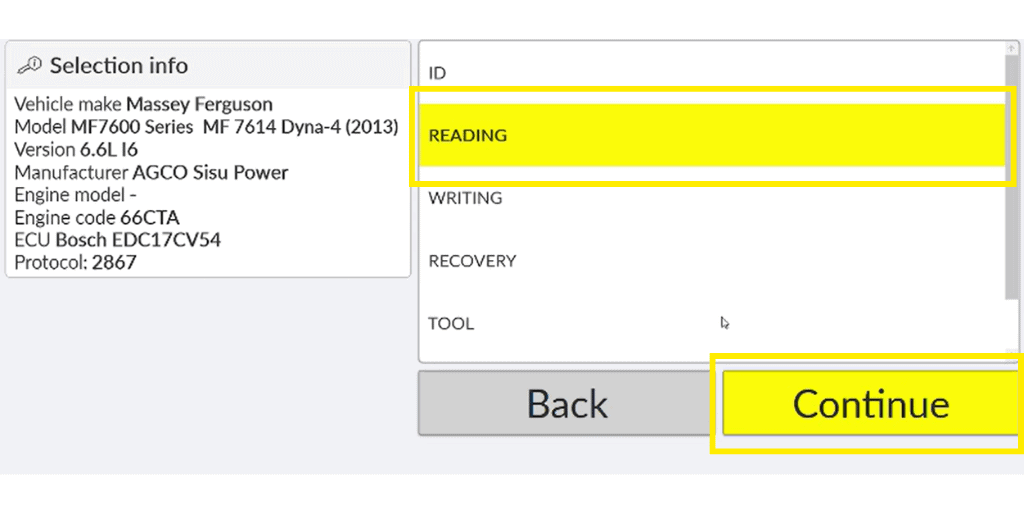Screen dimensions: 1024x513
Task: Click the ECU Bosch EDC17CV54 line
Action: (x=117, y=240)
